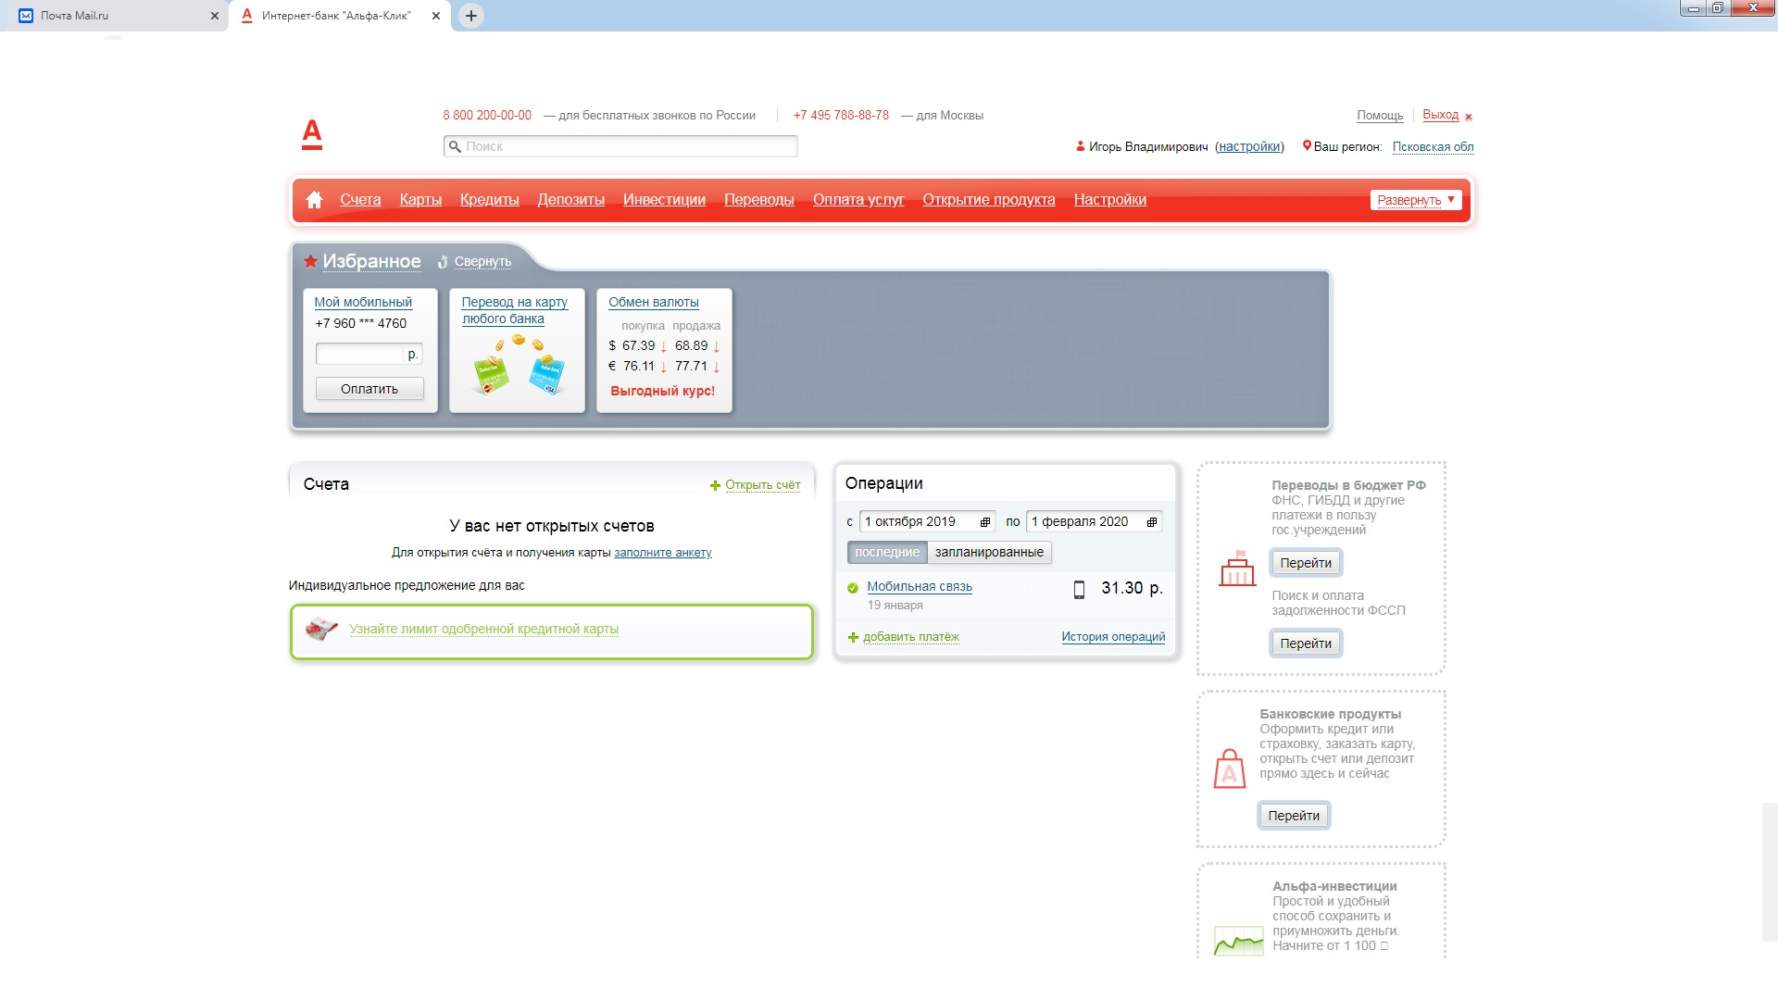This screenshot has height=1000, width=1778.
Task: Click the red cross beside Выход
Action: click(1468, 117)
